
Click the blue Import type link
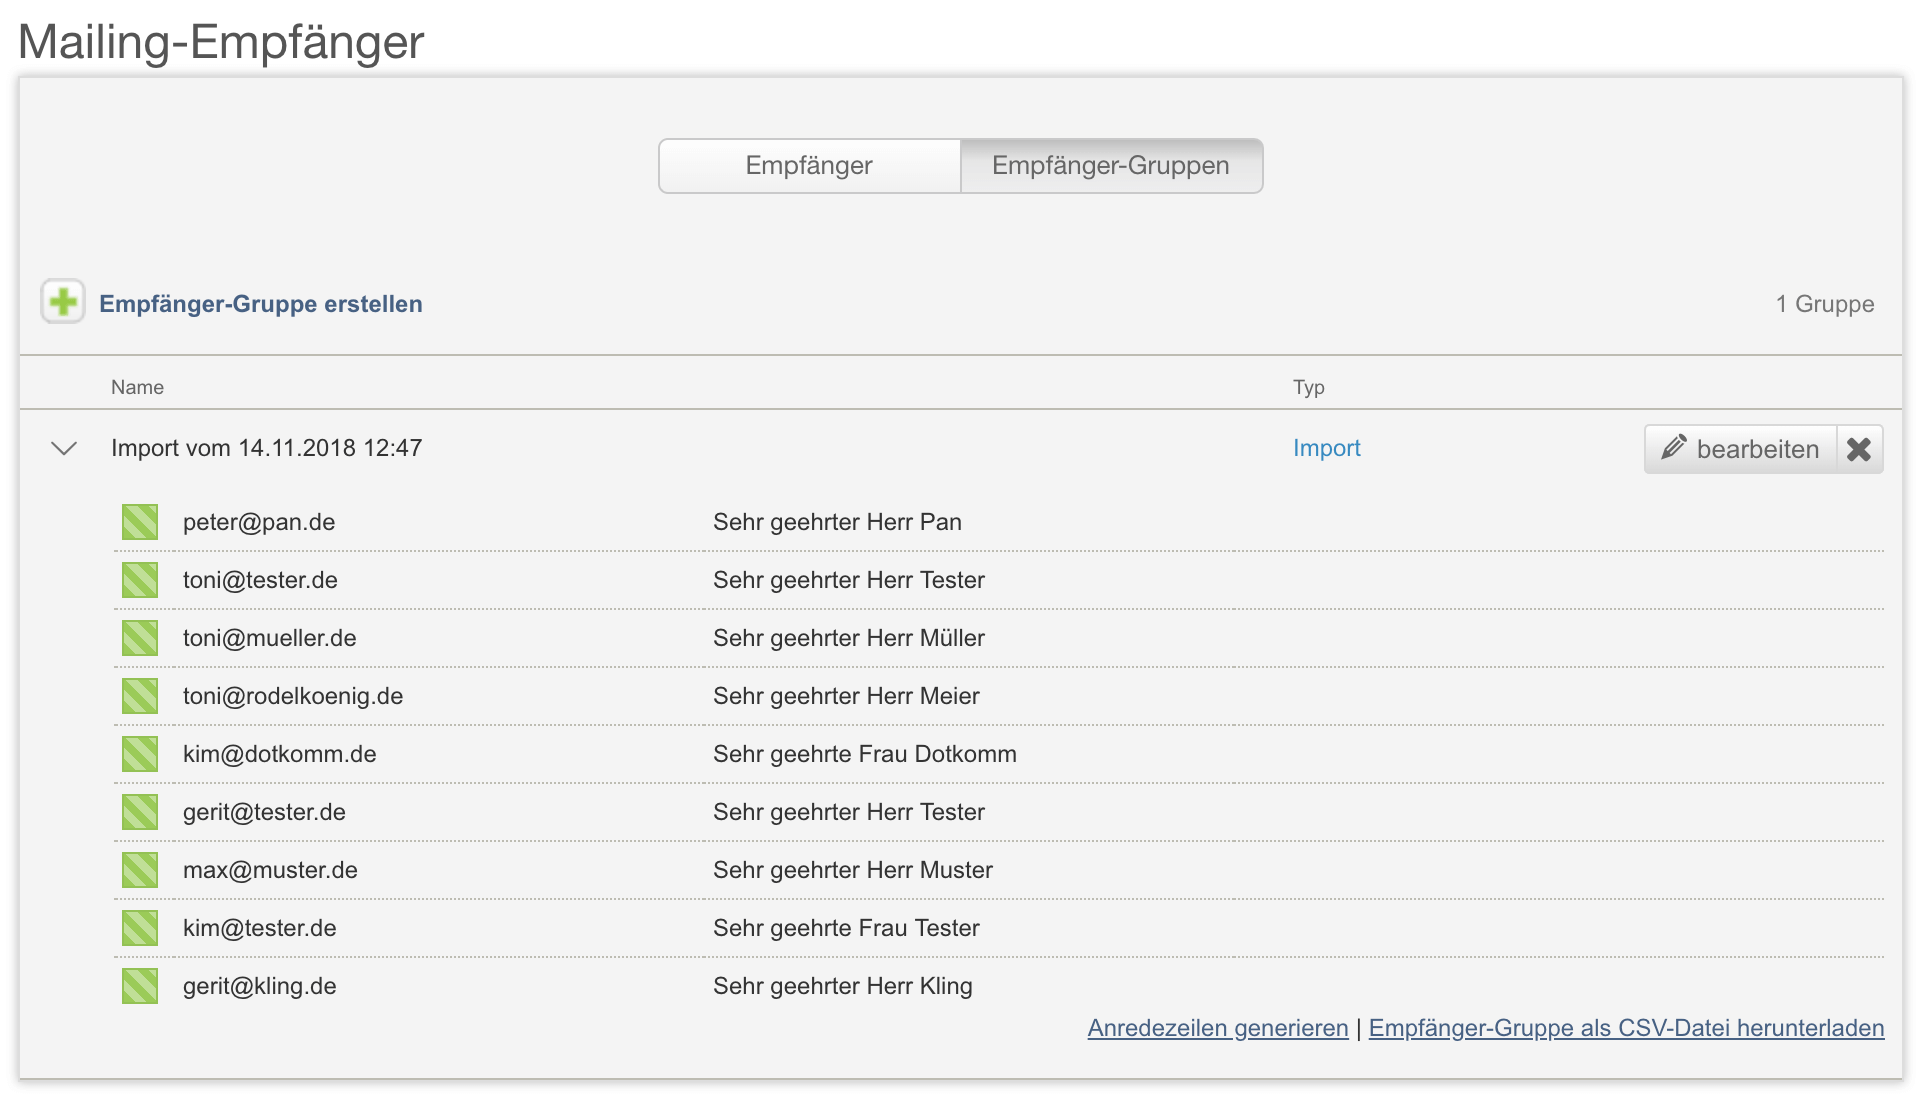(x=1326, y=448)
